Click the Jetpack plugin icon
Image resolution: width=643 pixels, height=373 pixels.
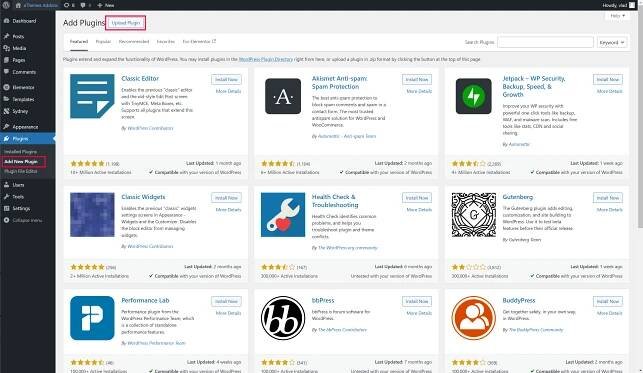point(474,96)
